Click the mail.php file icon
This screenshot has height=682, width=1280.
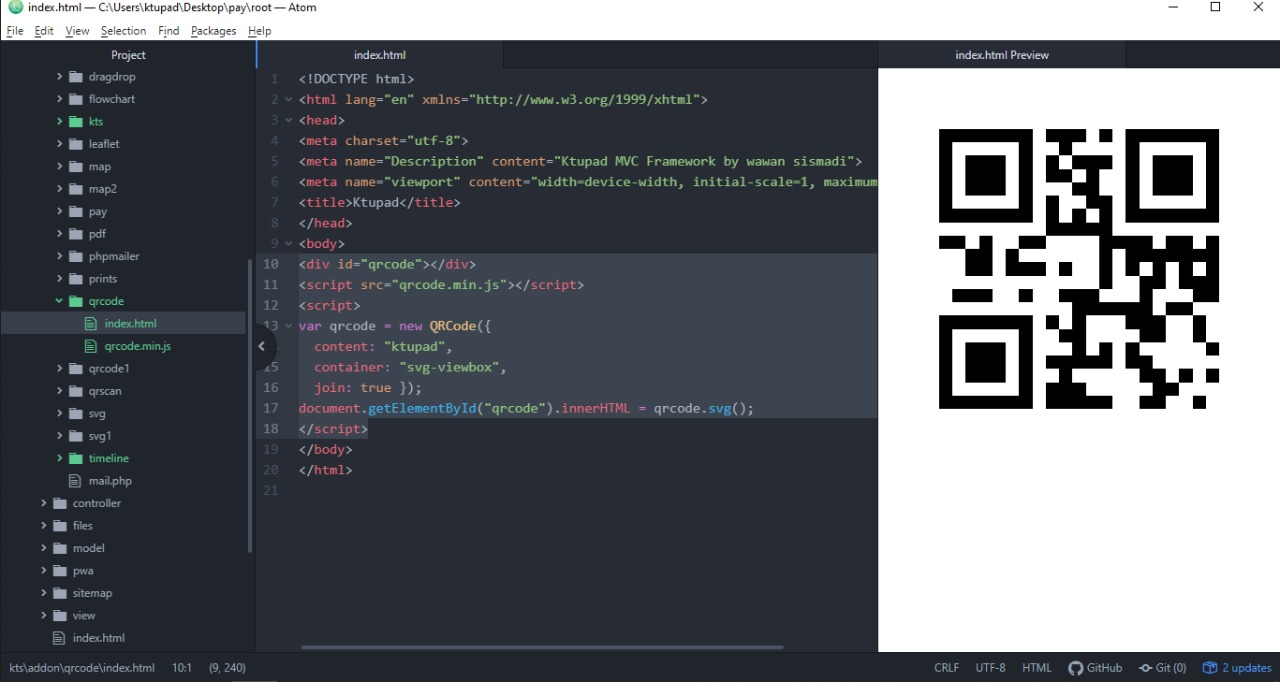point(74,480)
